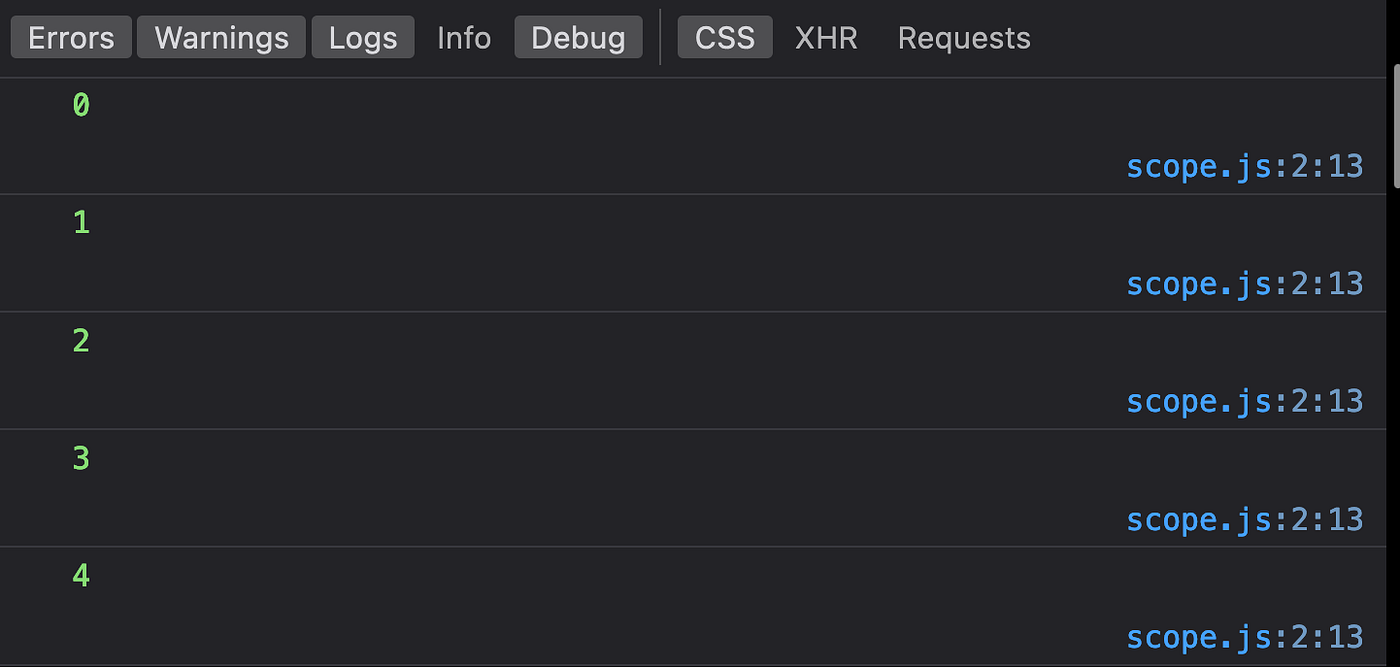
Task: Click the divider between Debug and CSS
Action: (660, 38)
